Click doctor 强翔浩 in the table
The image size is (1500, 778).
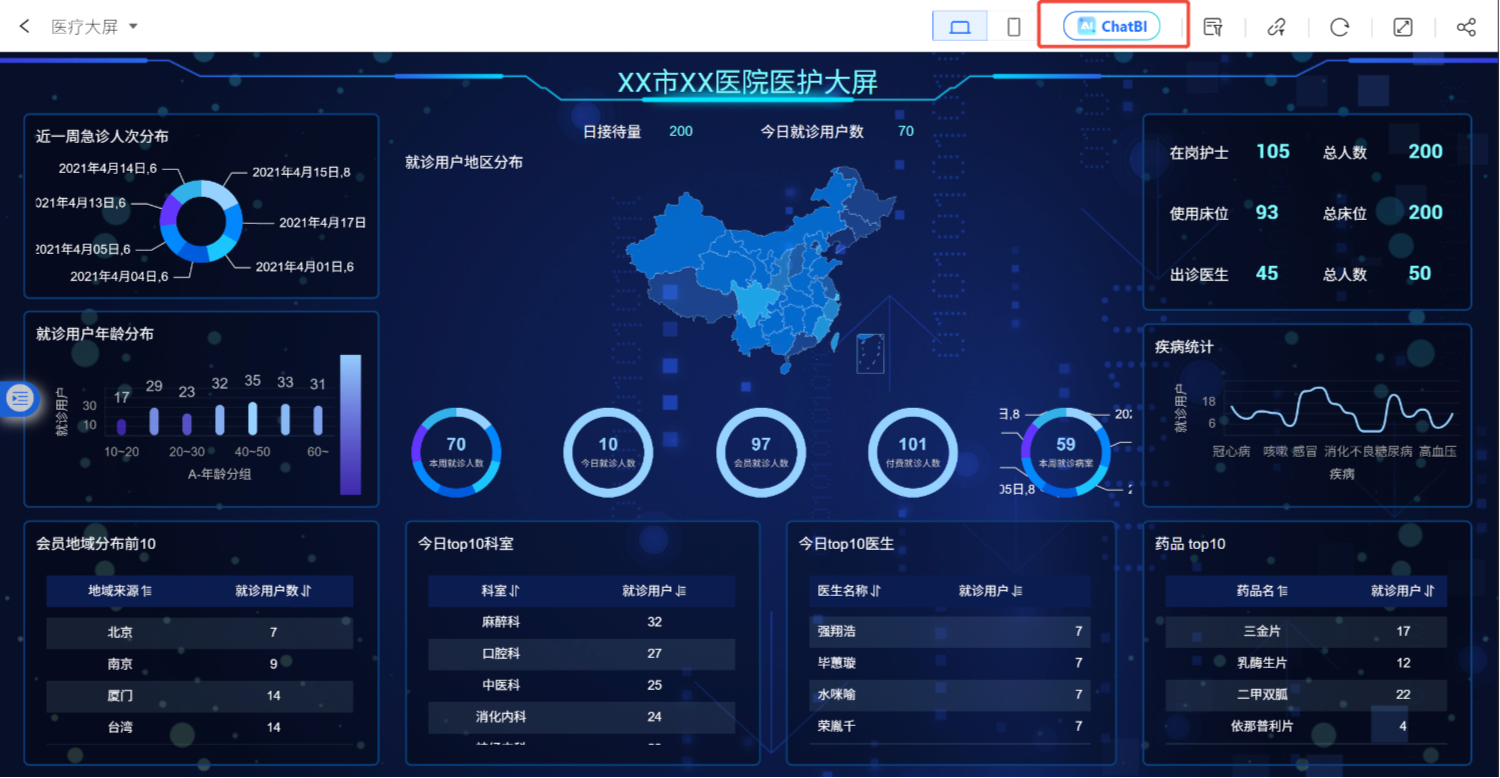(x=836, y=631)
